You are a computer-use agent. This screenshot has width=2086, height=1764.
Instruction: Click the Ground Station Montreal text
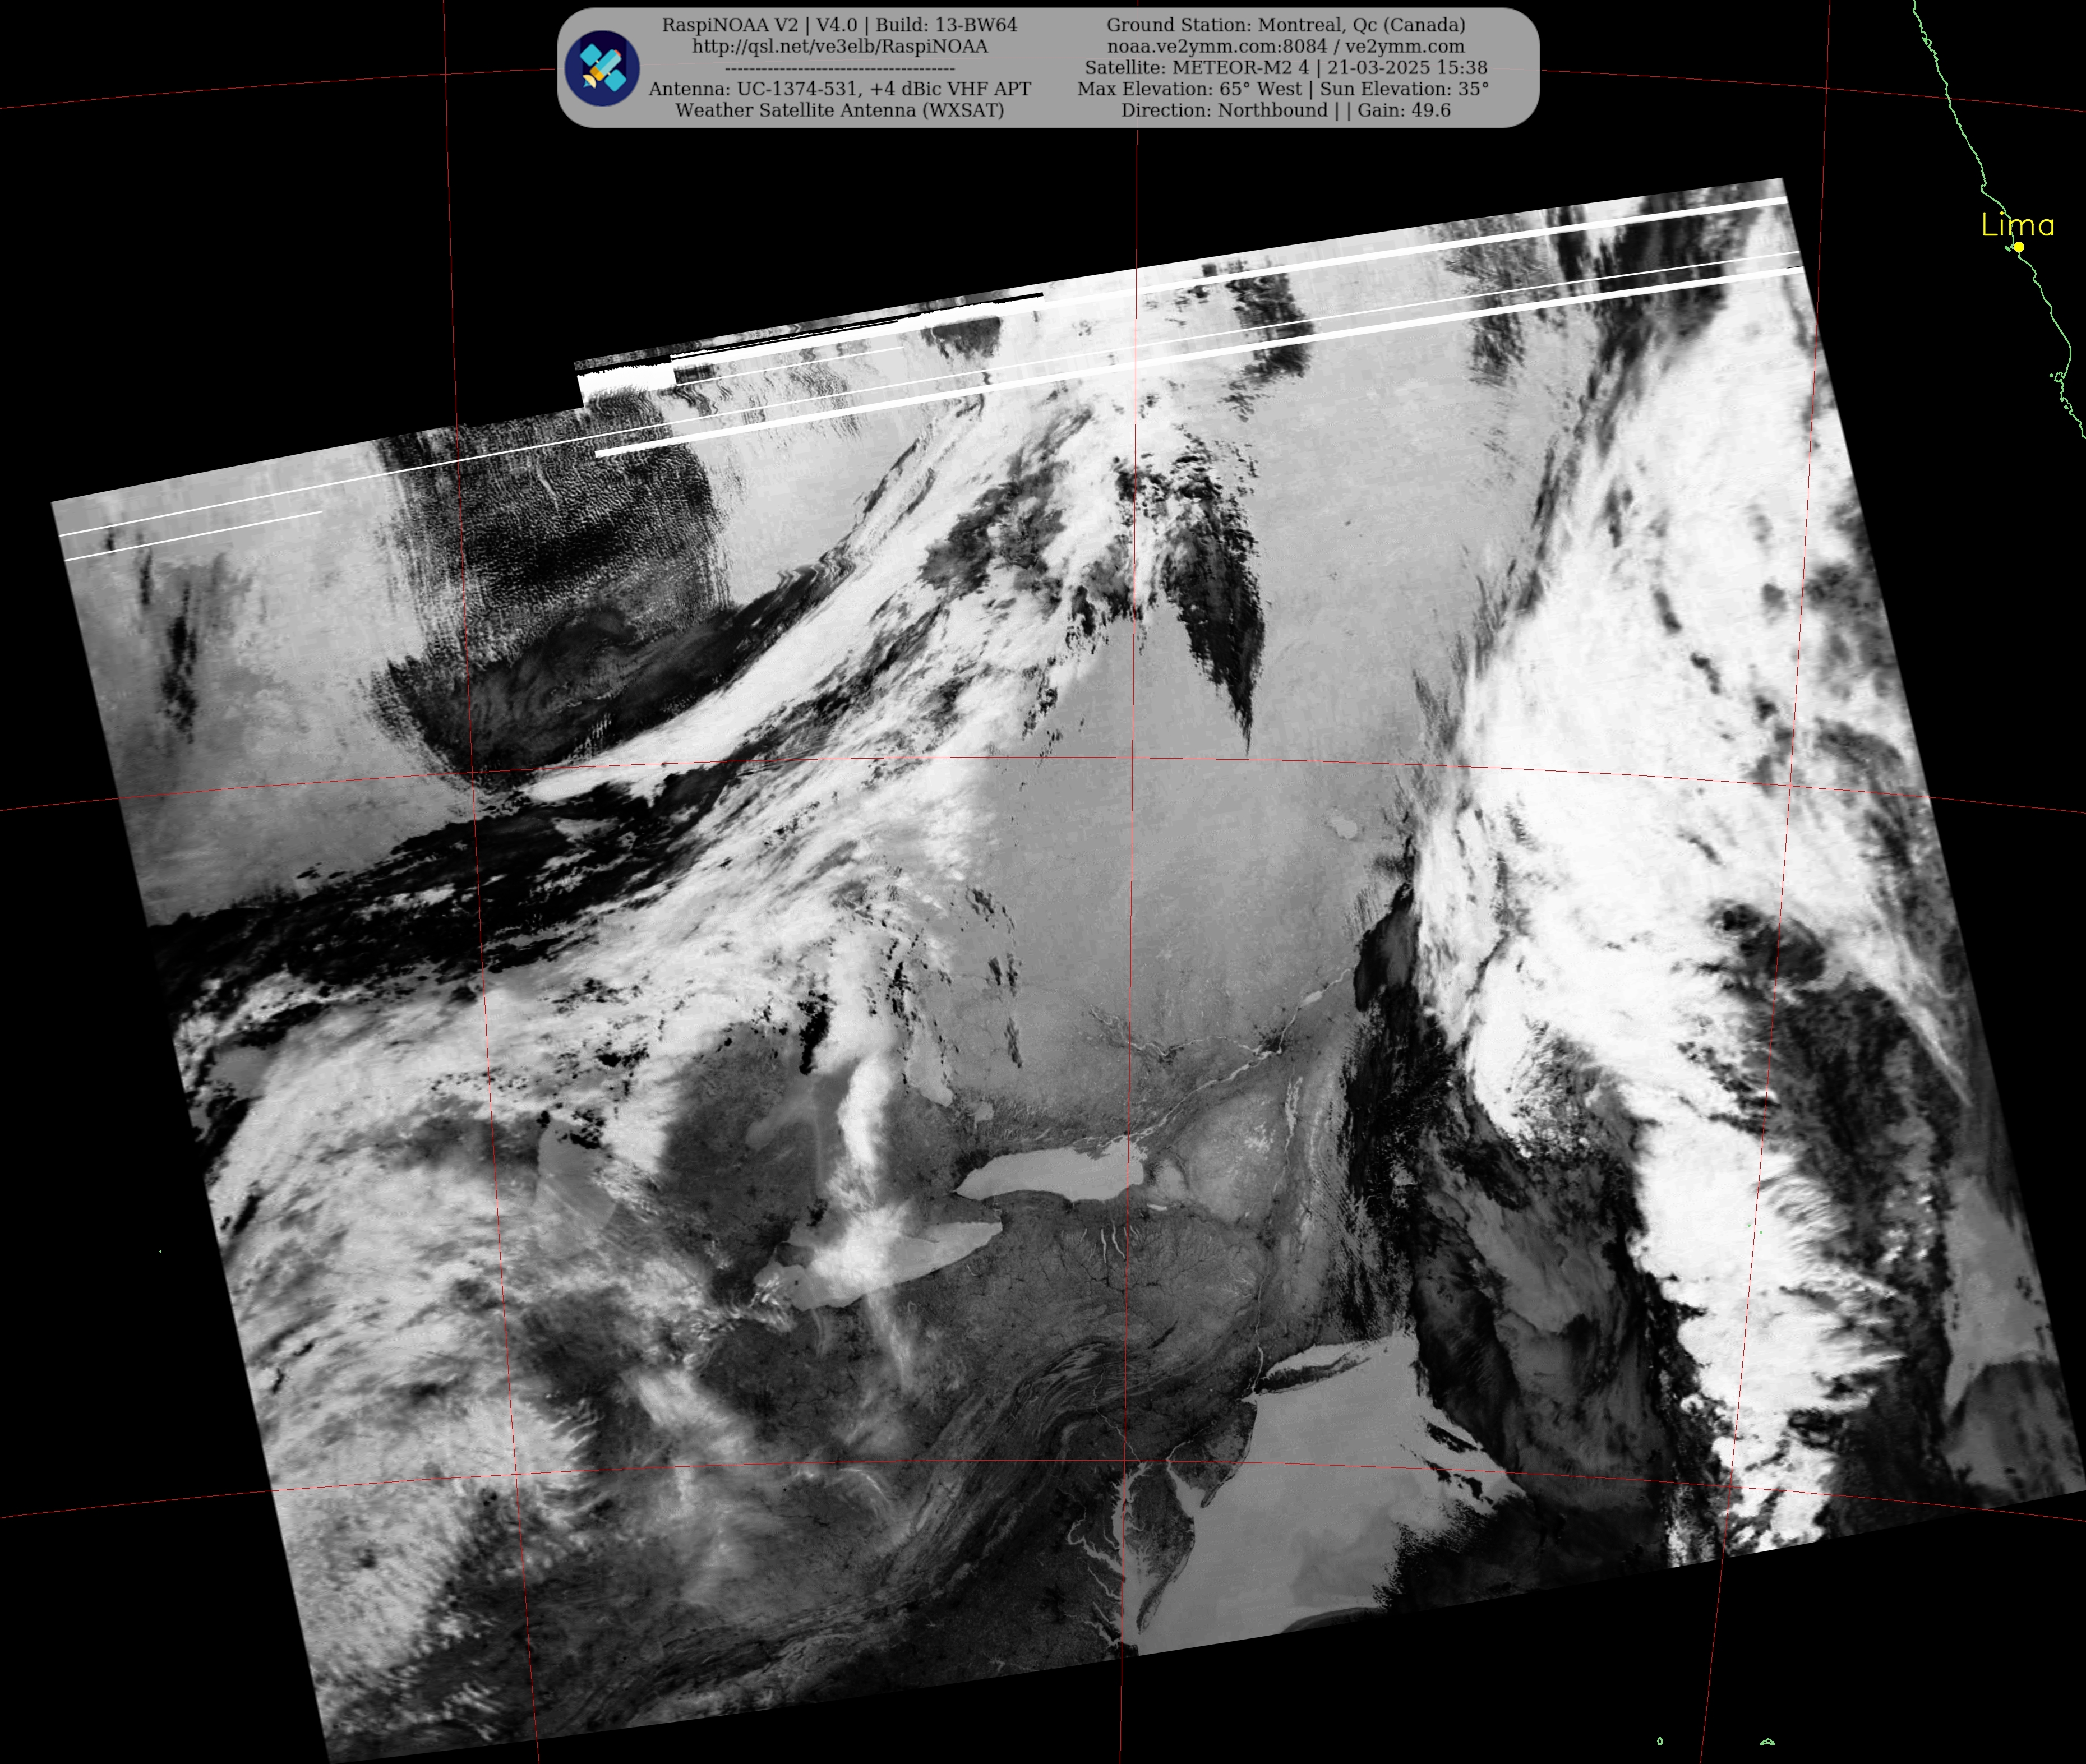click(x=1285, y=25)
